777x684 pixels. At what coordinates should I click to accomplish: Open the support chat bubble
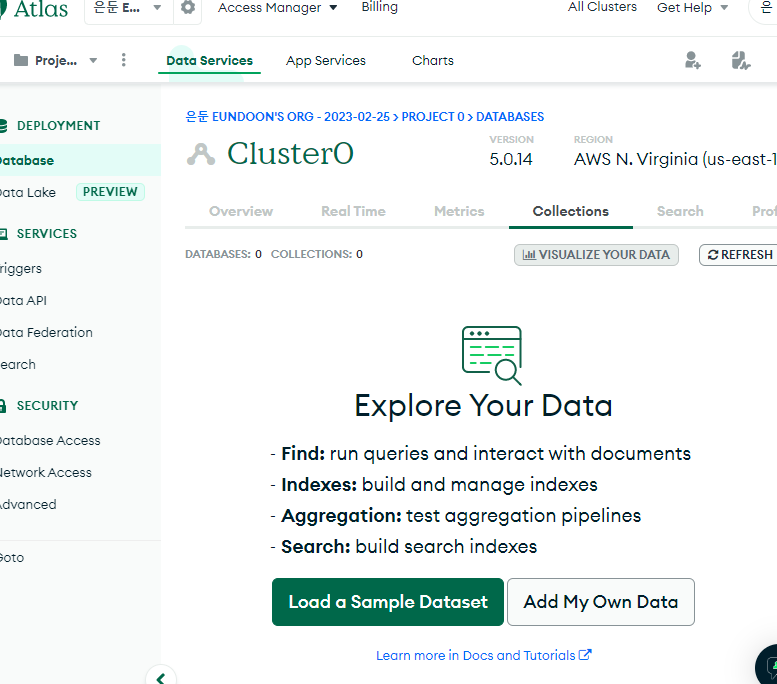(x=768, y=665)
